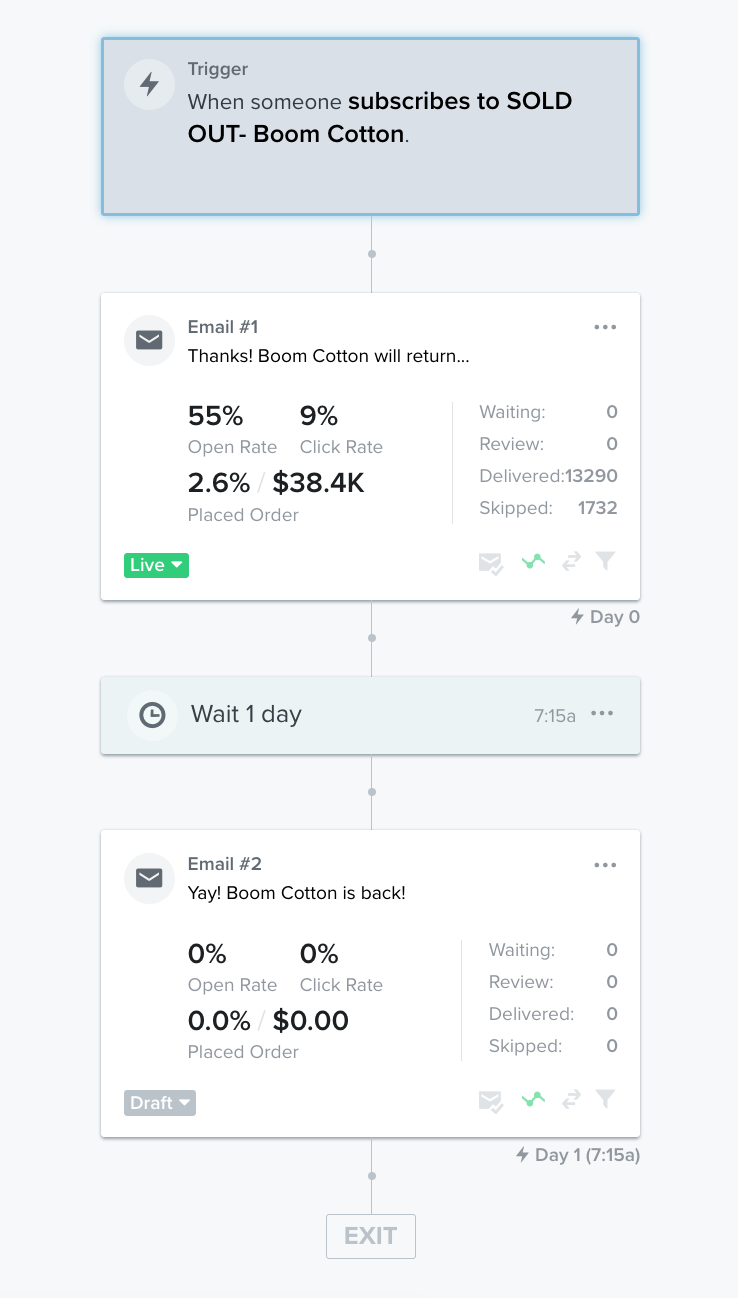Click the filter funnel icon on Email #2

pos(605,1099)
